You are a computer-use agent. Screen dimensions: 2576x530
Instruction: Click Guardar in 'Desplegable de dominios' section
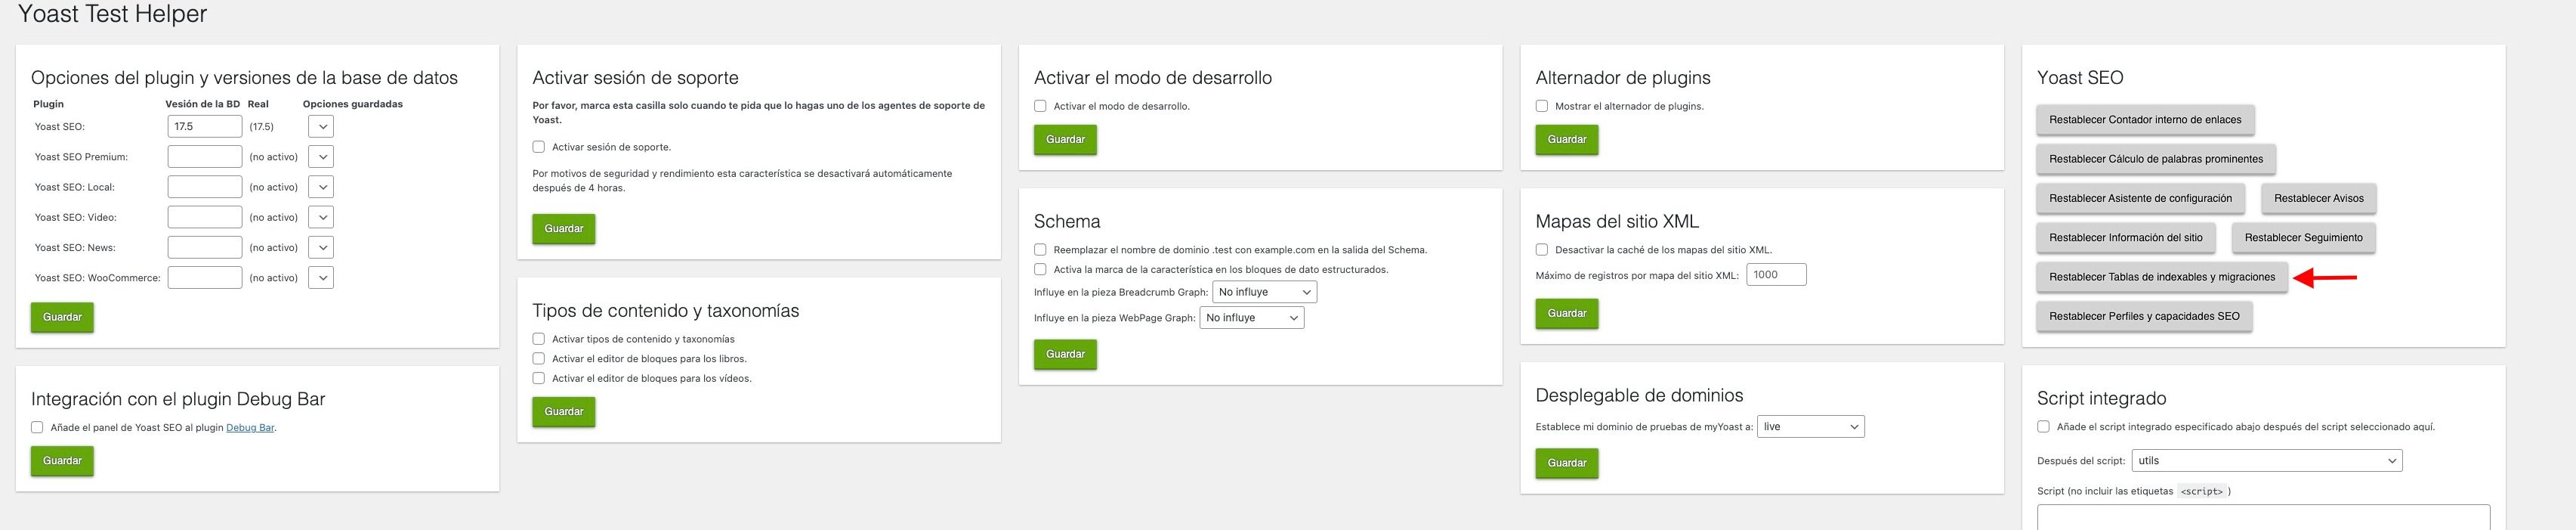pos(1567,464)
